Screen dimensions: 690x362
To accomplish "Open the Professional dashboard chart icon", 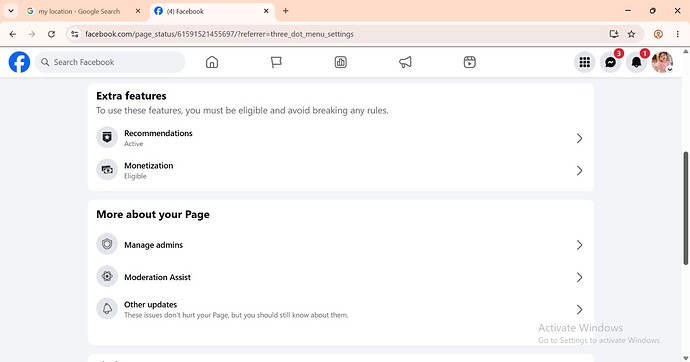I will click(x=341, y=62).
